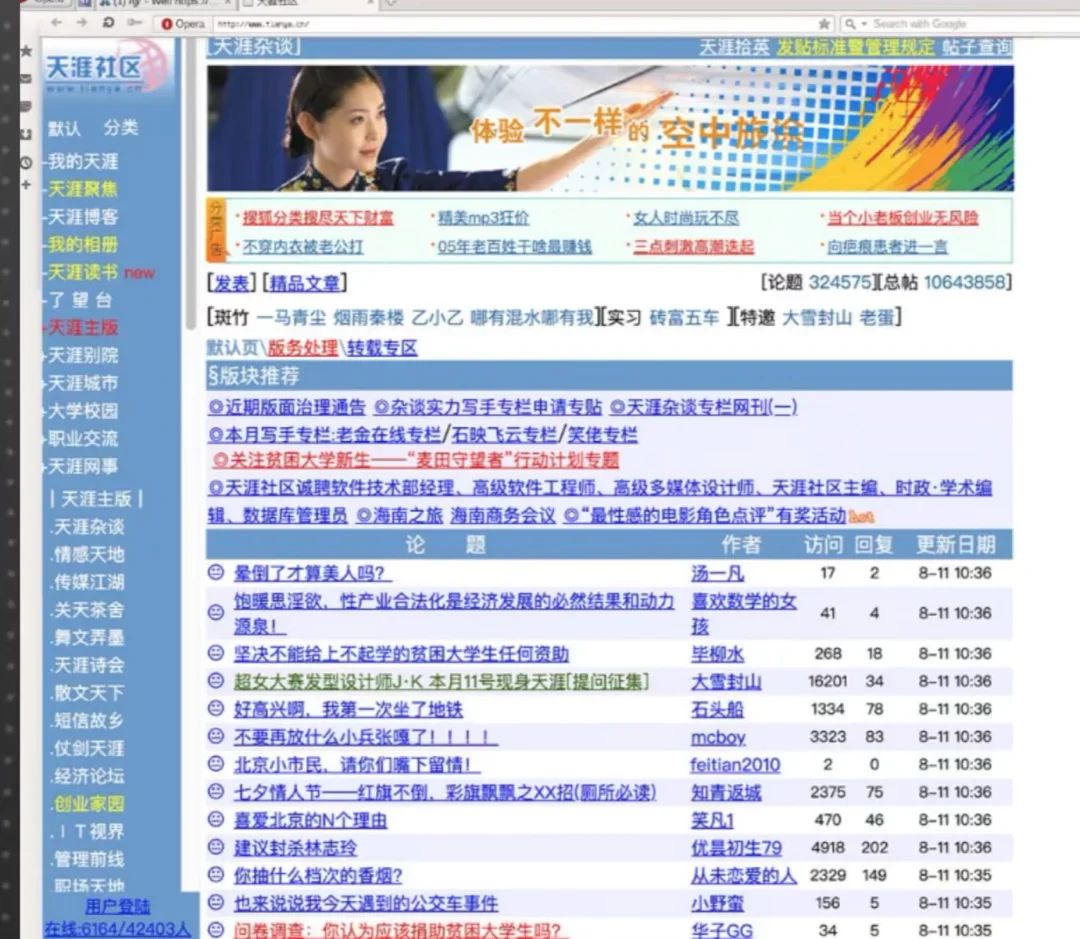The image size is (1080, 939).
Task: Click the 天涯社区 logo image
Action: (x=107, y=68)
